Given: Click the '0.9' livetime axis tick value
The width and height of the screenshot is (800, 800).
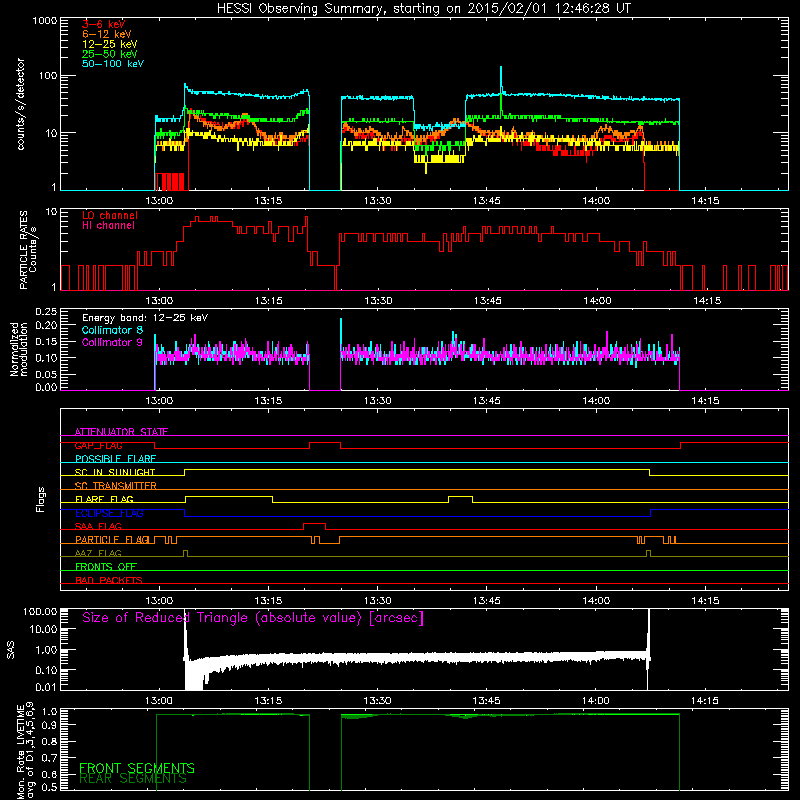Looking at the screenshot, I should 50,724.
